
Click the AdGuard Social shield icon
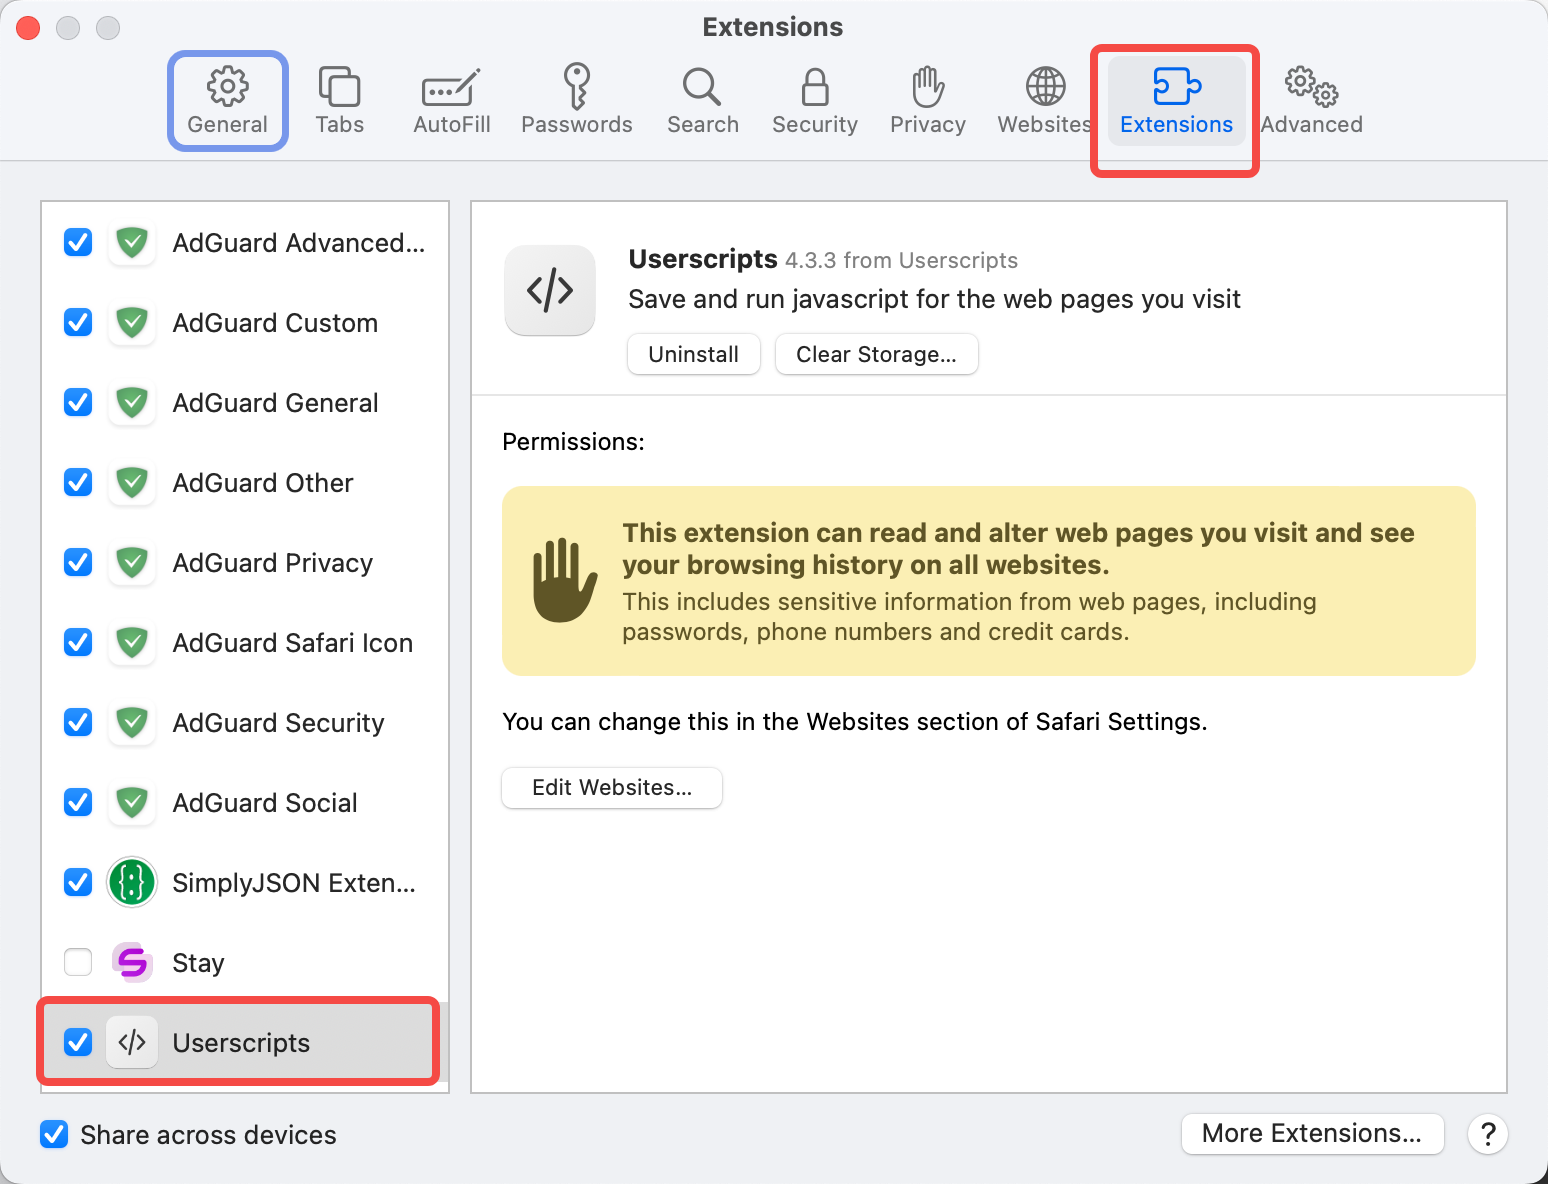(132, 802)
